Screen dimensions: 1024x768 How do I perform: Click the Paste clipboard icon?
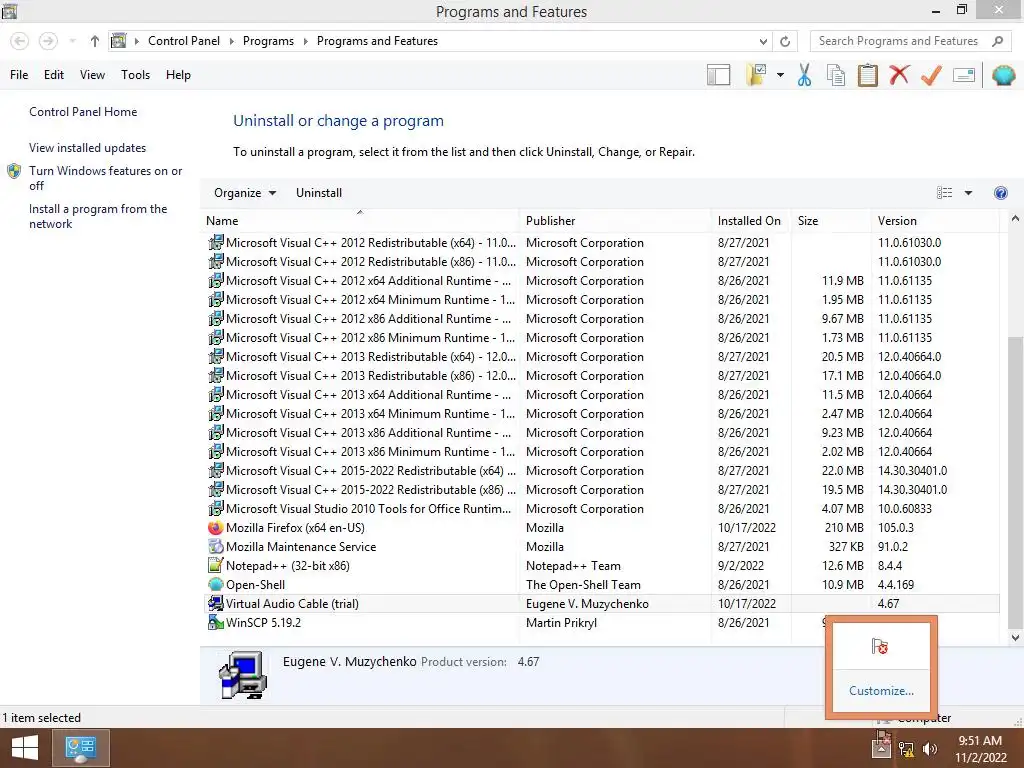(x=867, y=75)
